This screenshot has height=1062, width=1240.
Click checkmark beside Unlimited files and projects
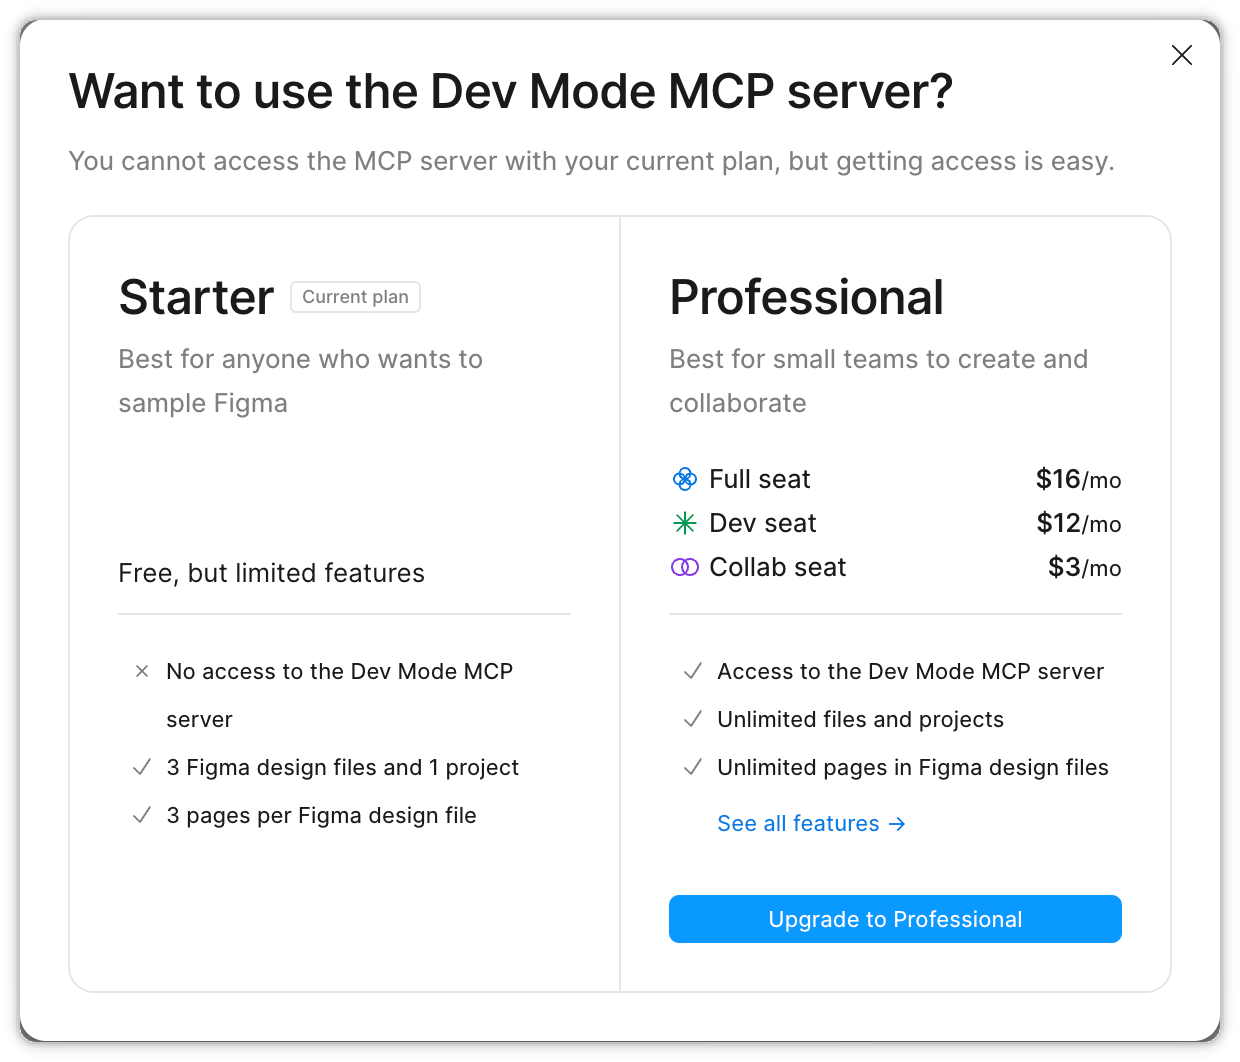point(692,719)
